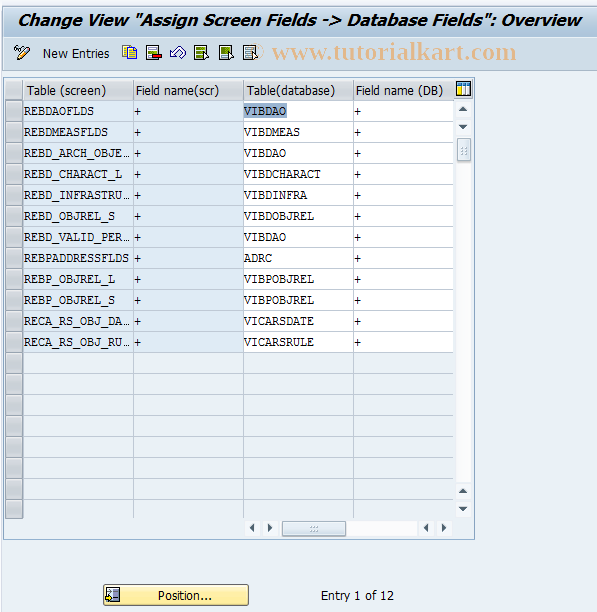Viewport: 597px width, 612px height.
Task: Click first left arrow of horizontal scrollbar
Action: point(252,528)
